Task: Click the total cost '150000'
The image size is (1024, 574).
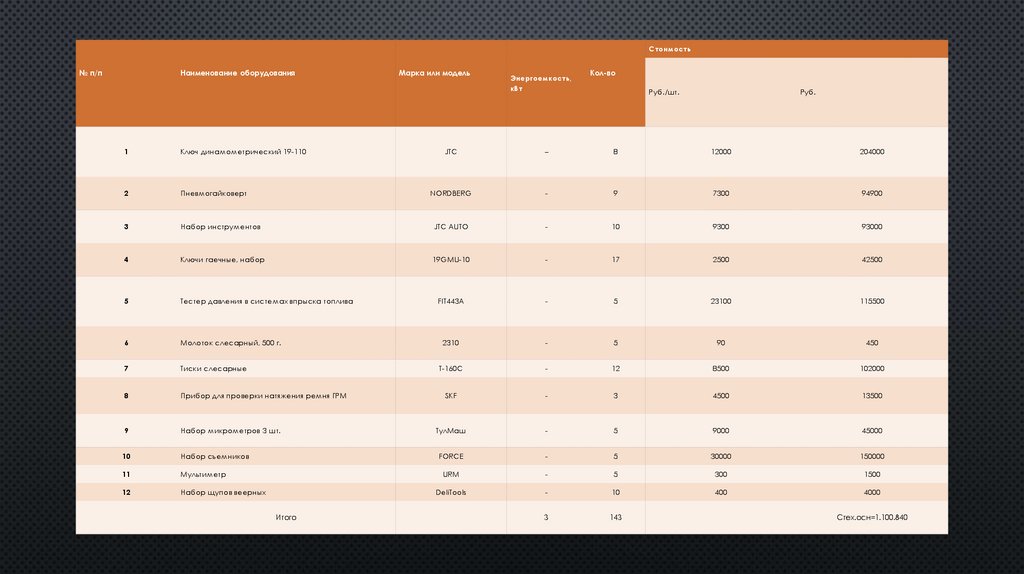Action: point(872,456)
